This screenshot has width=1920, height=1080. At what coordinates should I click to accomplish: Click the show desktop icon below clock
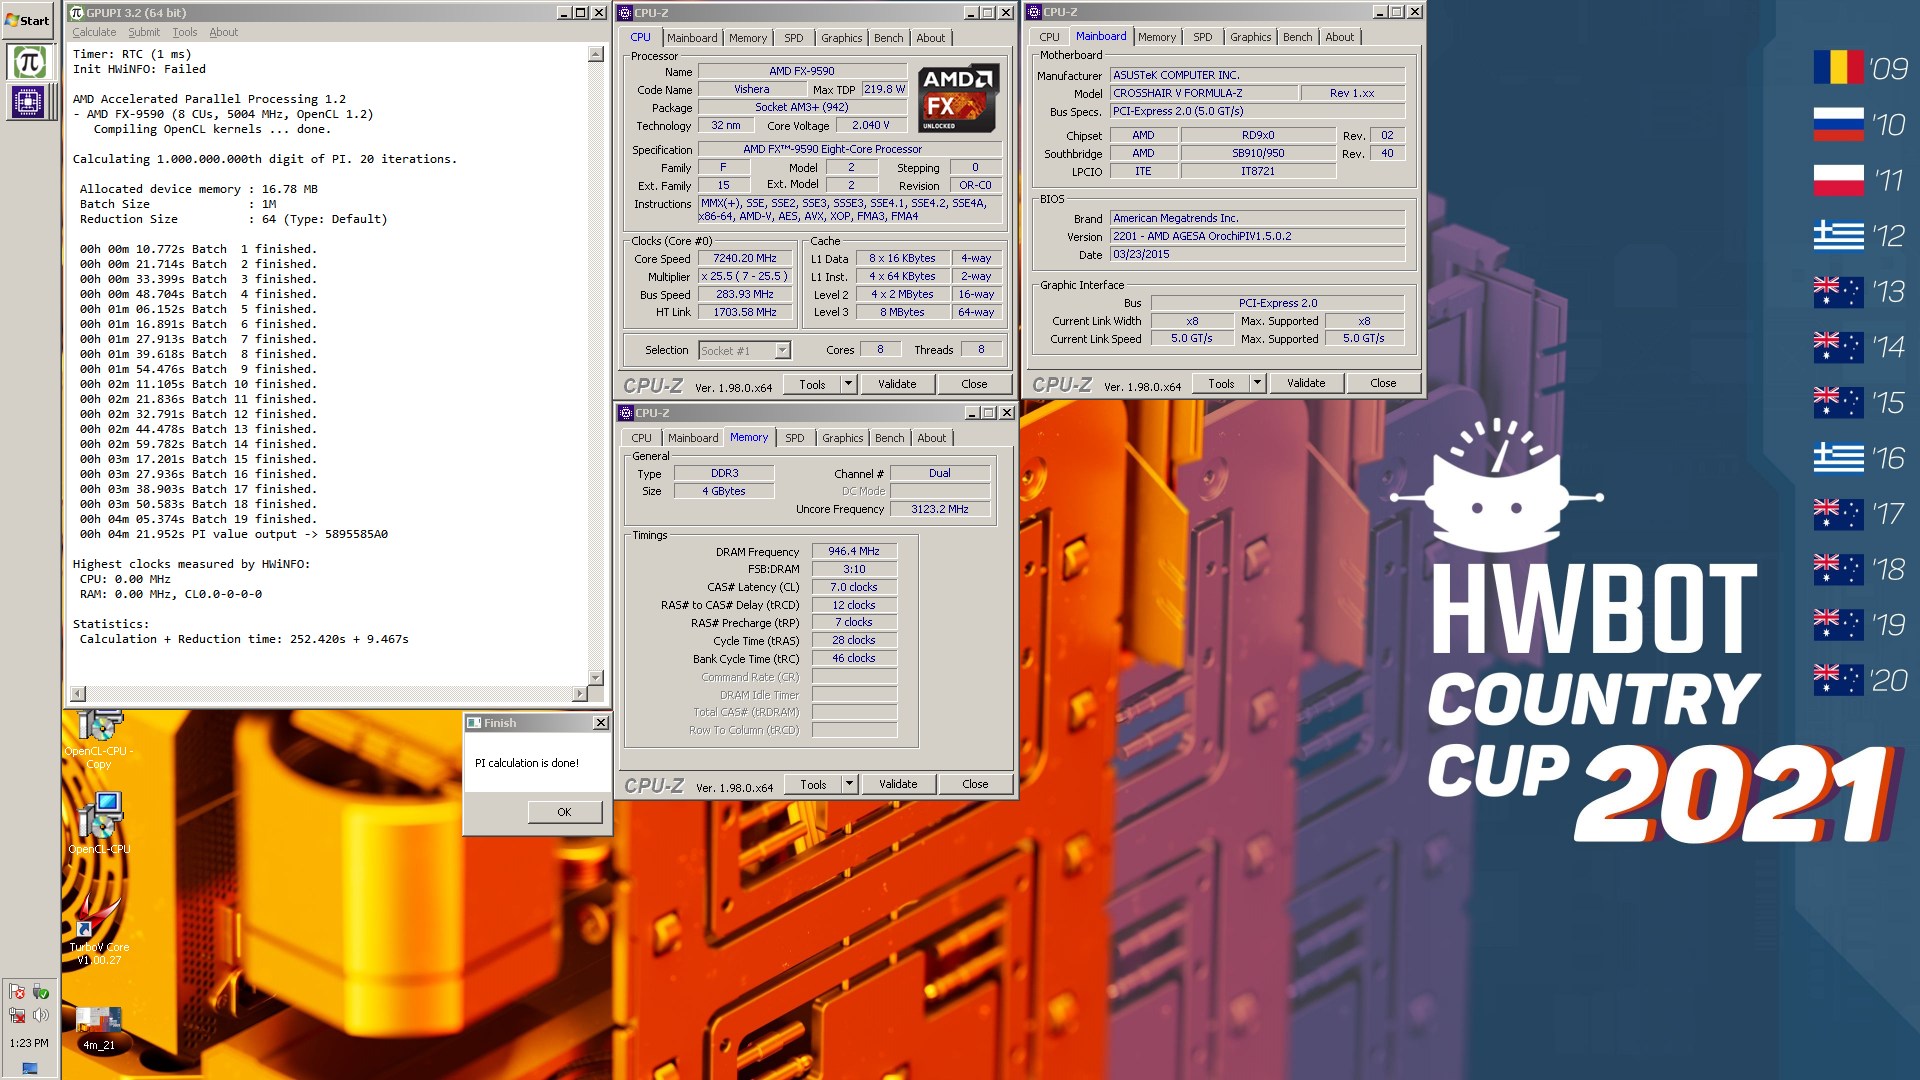point(29,1068)
